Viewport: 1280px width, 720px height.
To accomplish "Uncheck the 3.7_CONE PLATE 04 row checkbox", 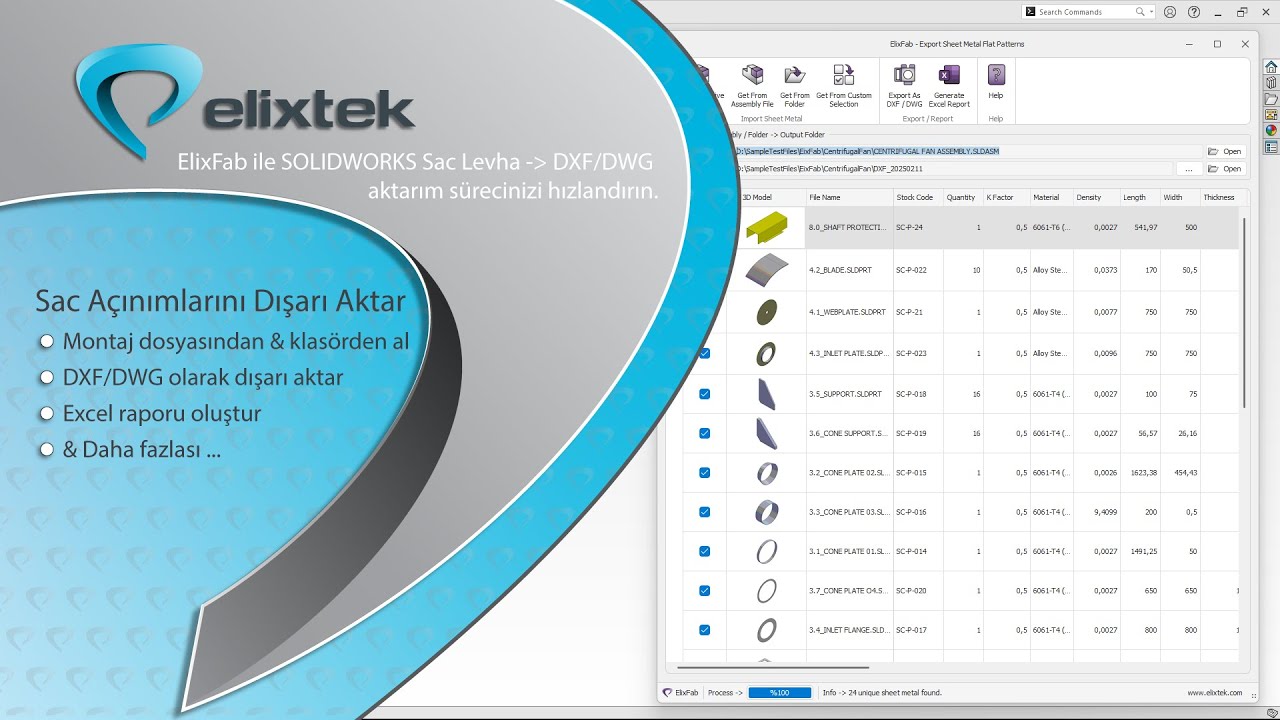I will [x=704, y=590].
